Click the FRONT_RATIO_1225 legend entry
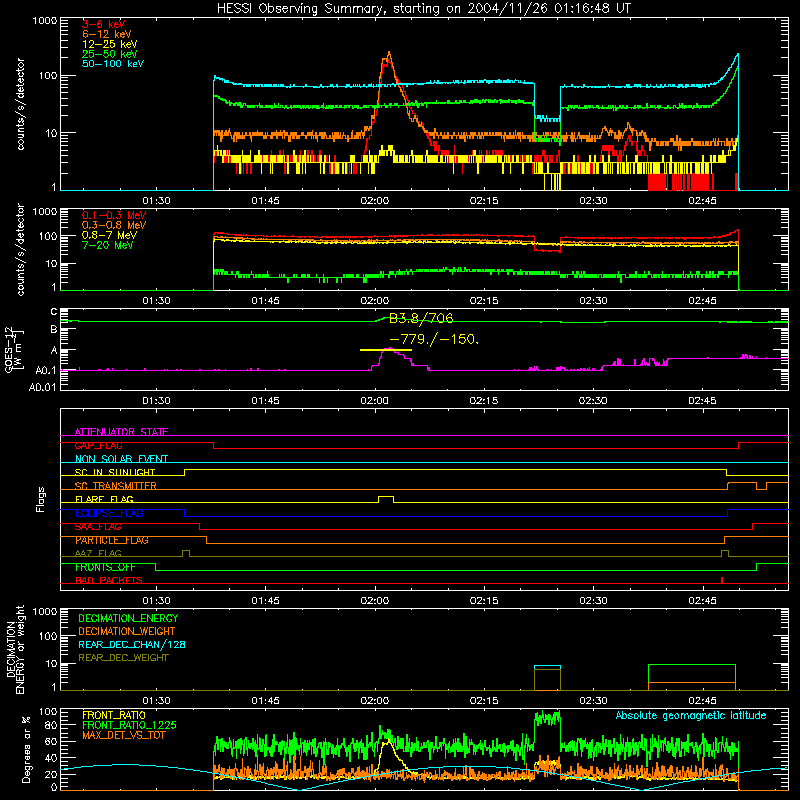 pyautogui.click(x=129, y=725)
